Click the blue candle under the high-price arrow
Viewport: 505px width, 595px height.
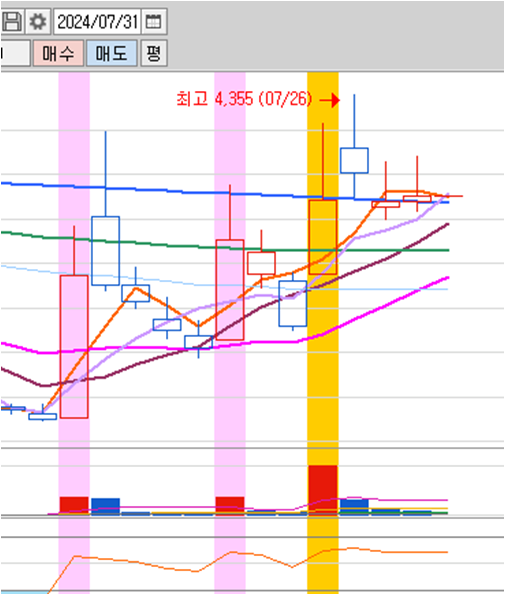pyautogui.click(x=354, y=161)
